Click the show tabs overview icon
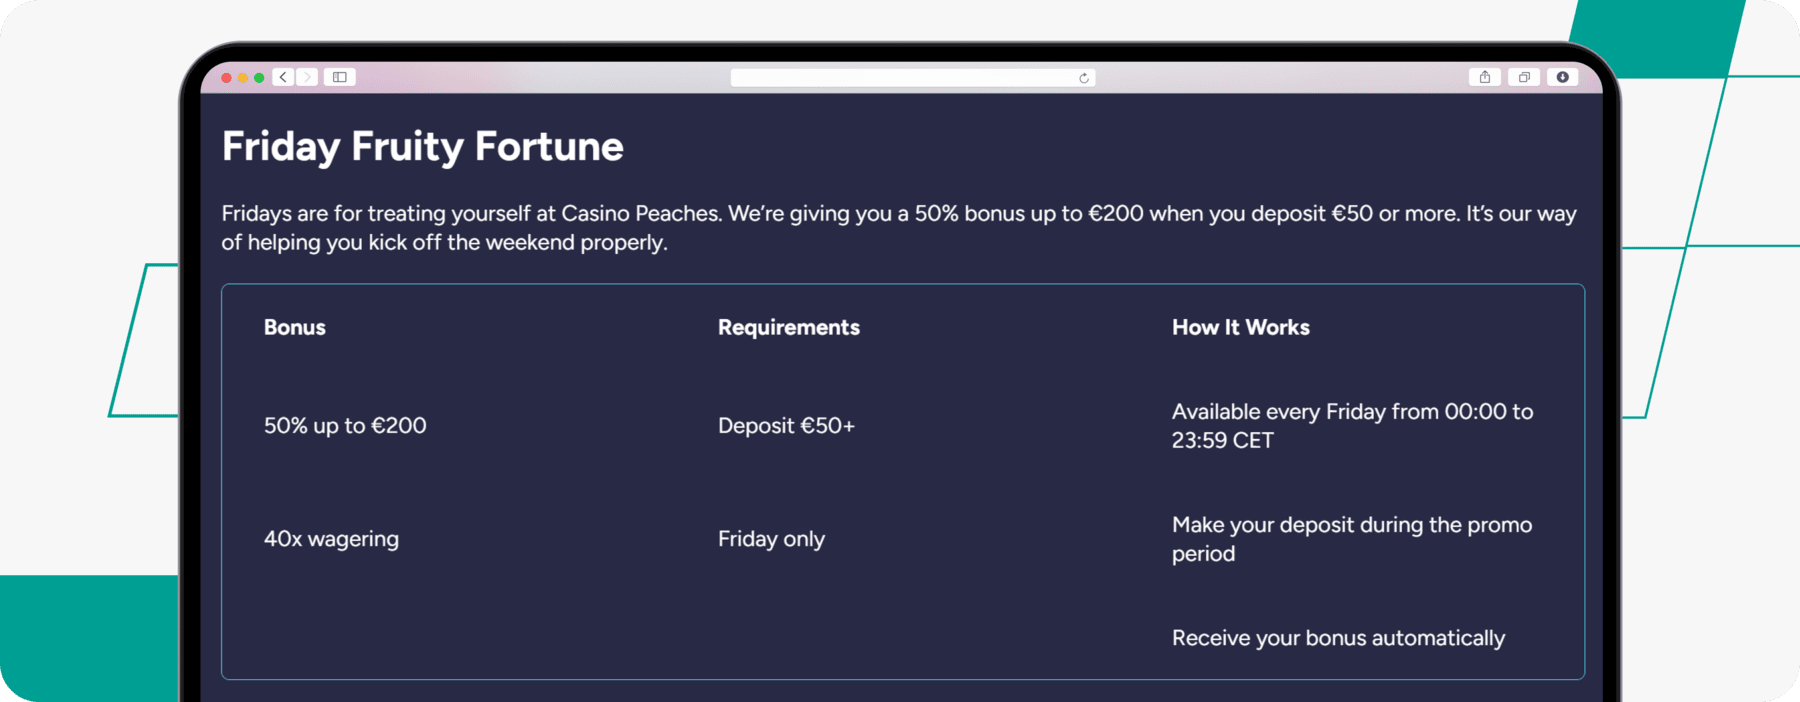 1524,77
